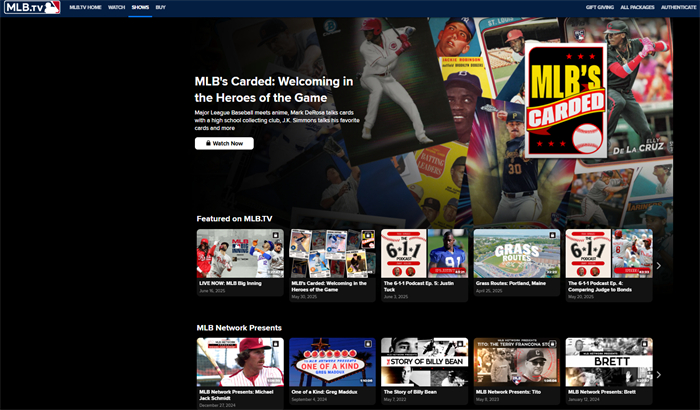This screenshot has width=700, height=410.
Task: Click the Authenticate link
Action: pyautogui.click(x=679, y=8)
